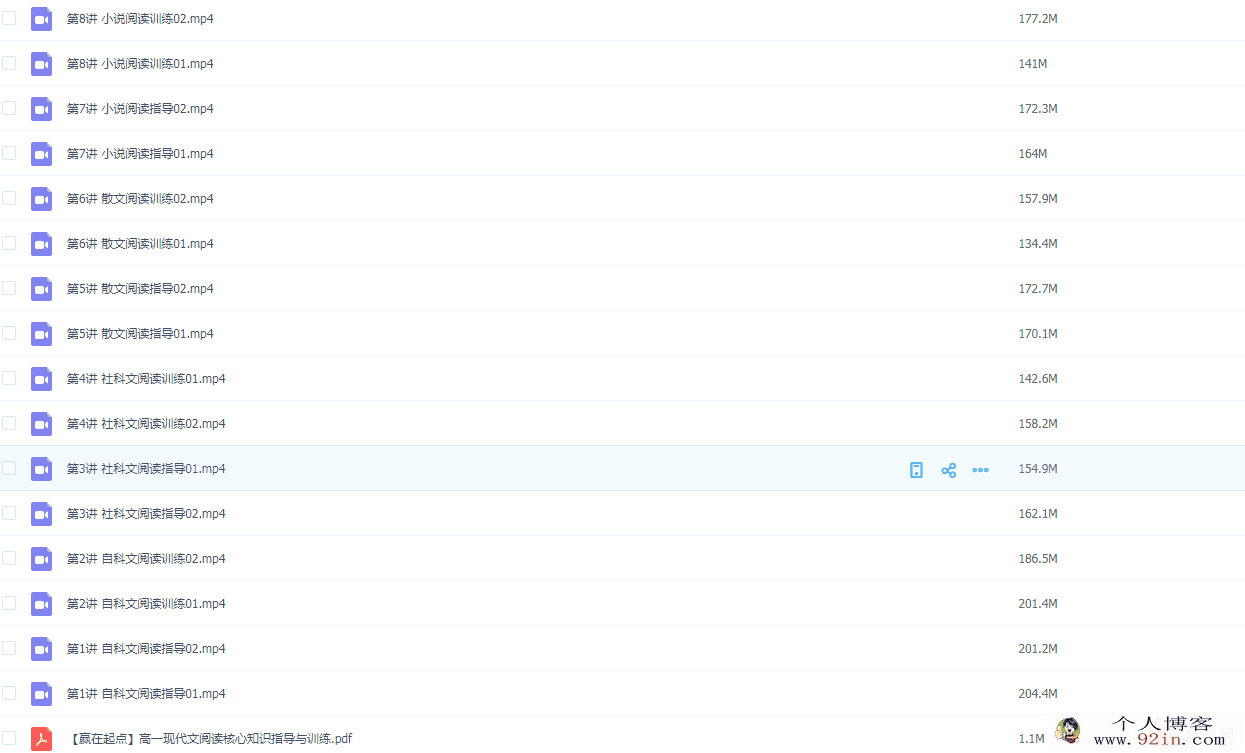Screen dimensions: 1245x753
Task: Tick the checkbox for 第4讲 社科文阅读训练02.mp4
Action: (9, 423)
